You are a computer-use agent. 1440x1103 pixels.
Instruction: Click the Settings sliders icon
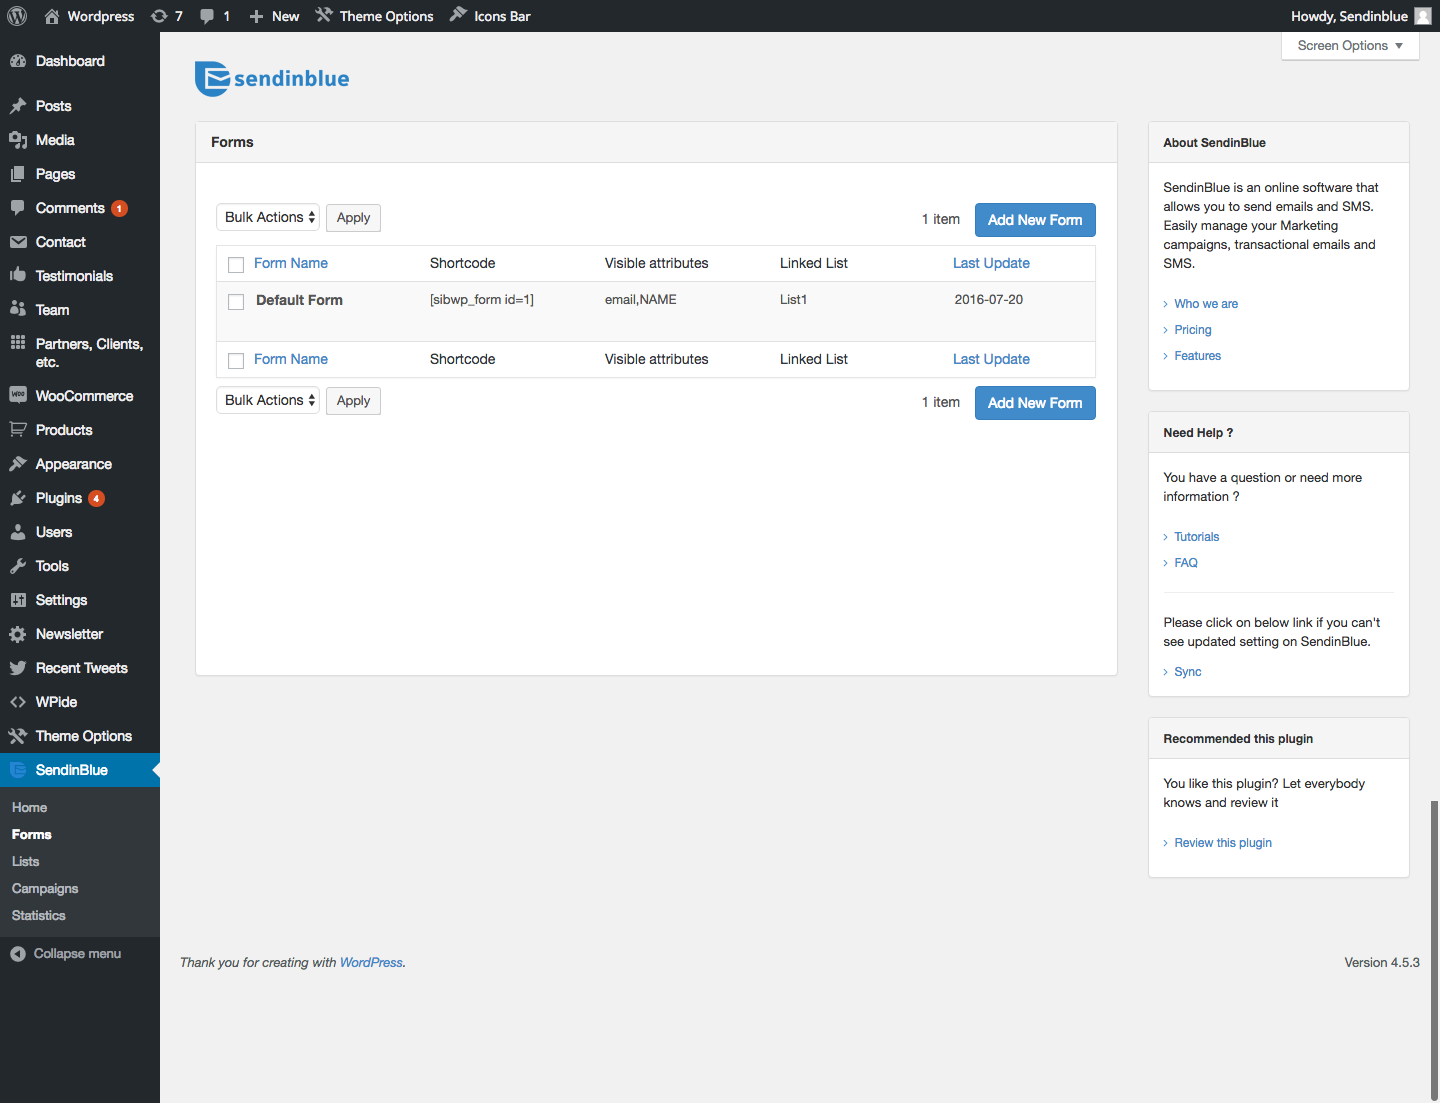coord(18,600)
